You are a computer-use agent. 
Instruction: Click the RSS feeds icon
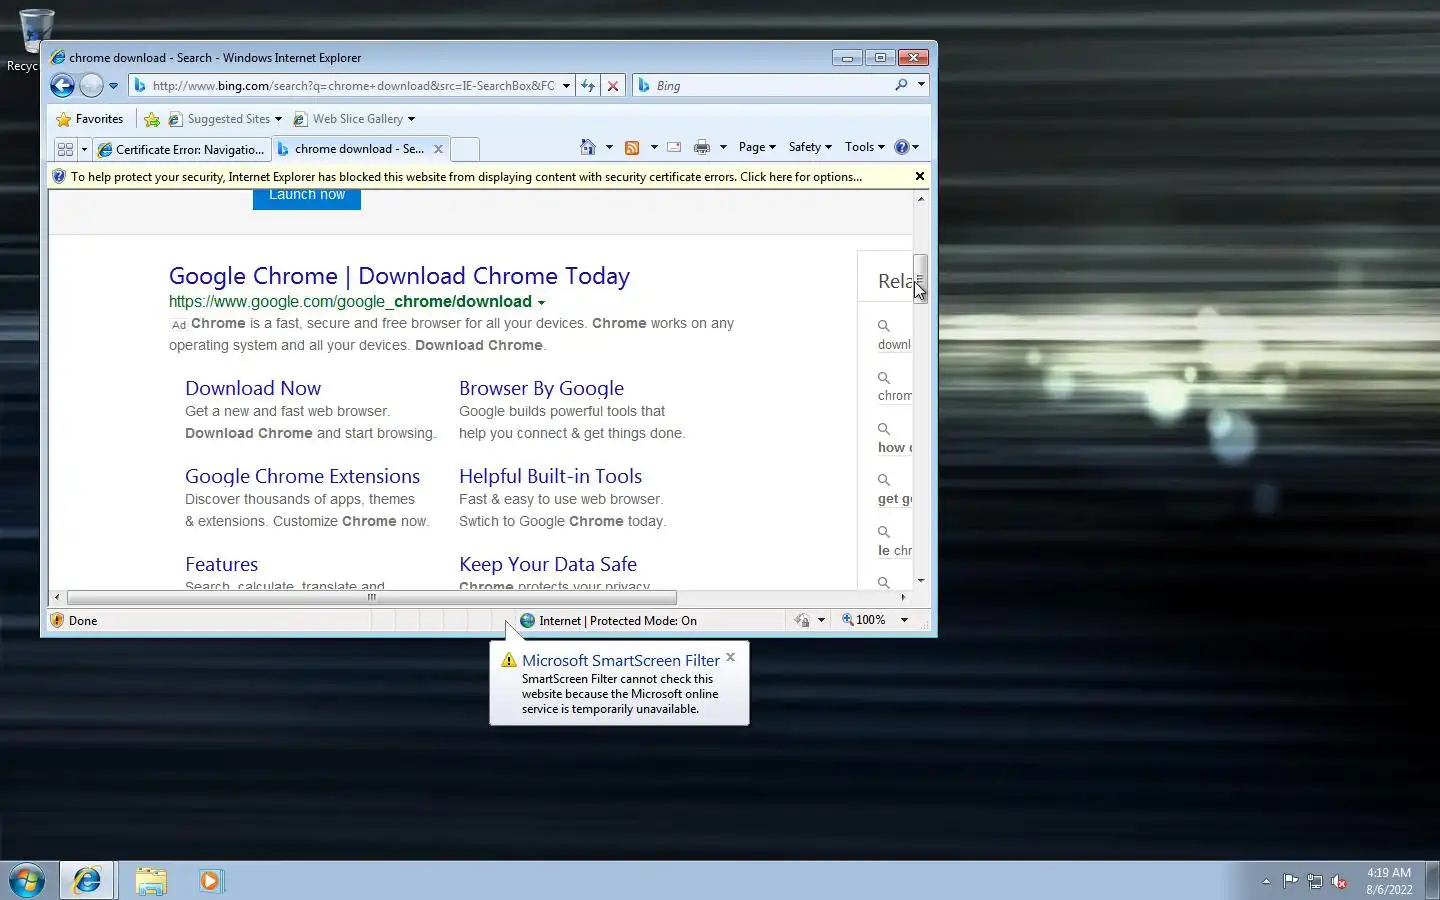(x=632, y=147)
